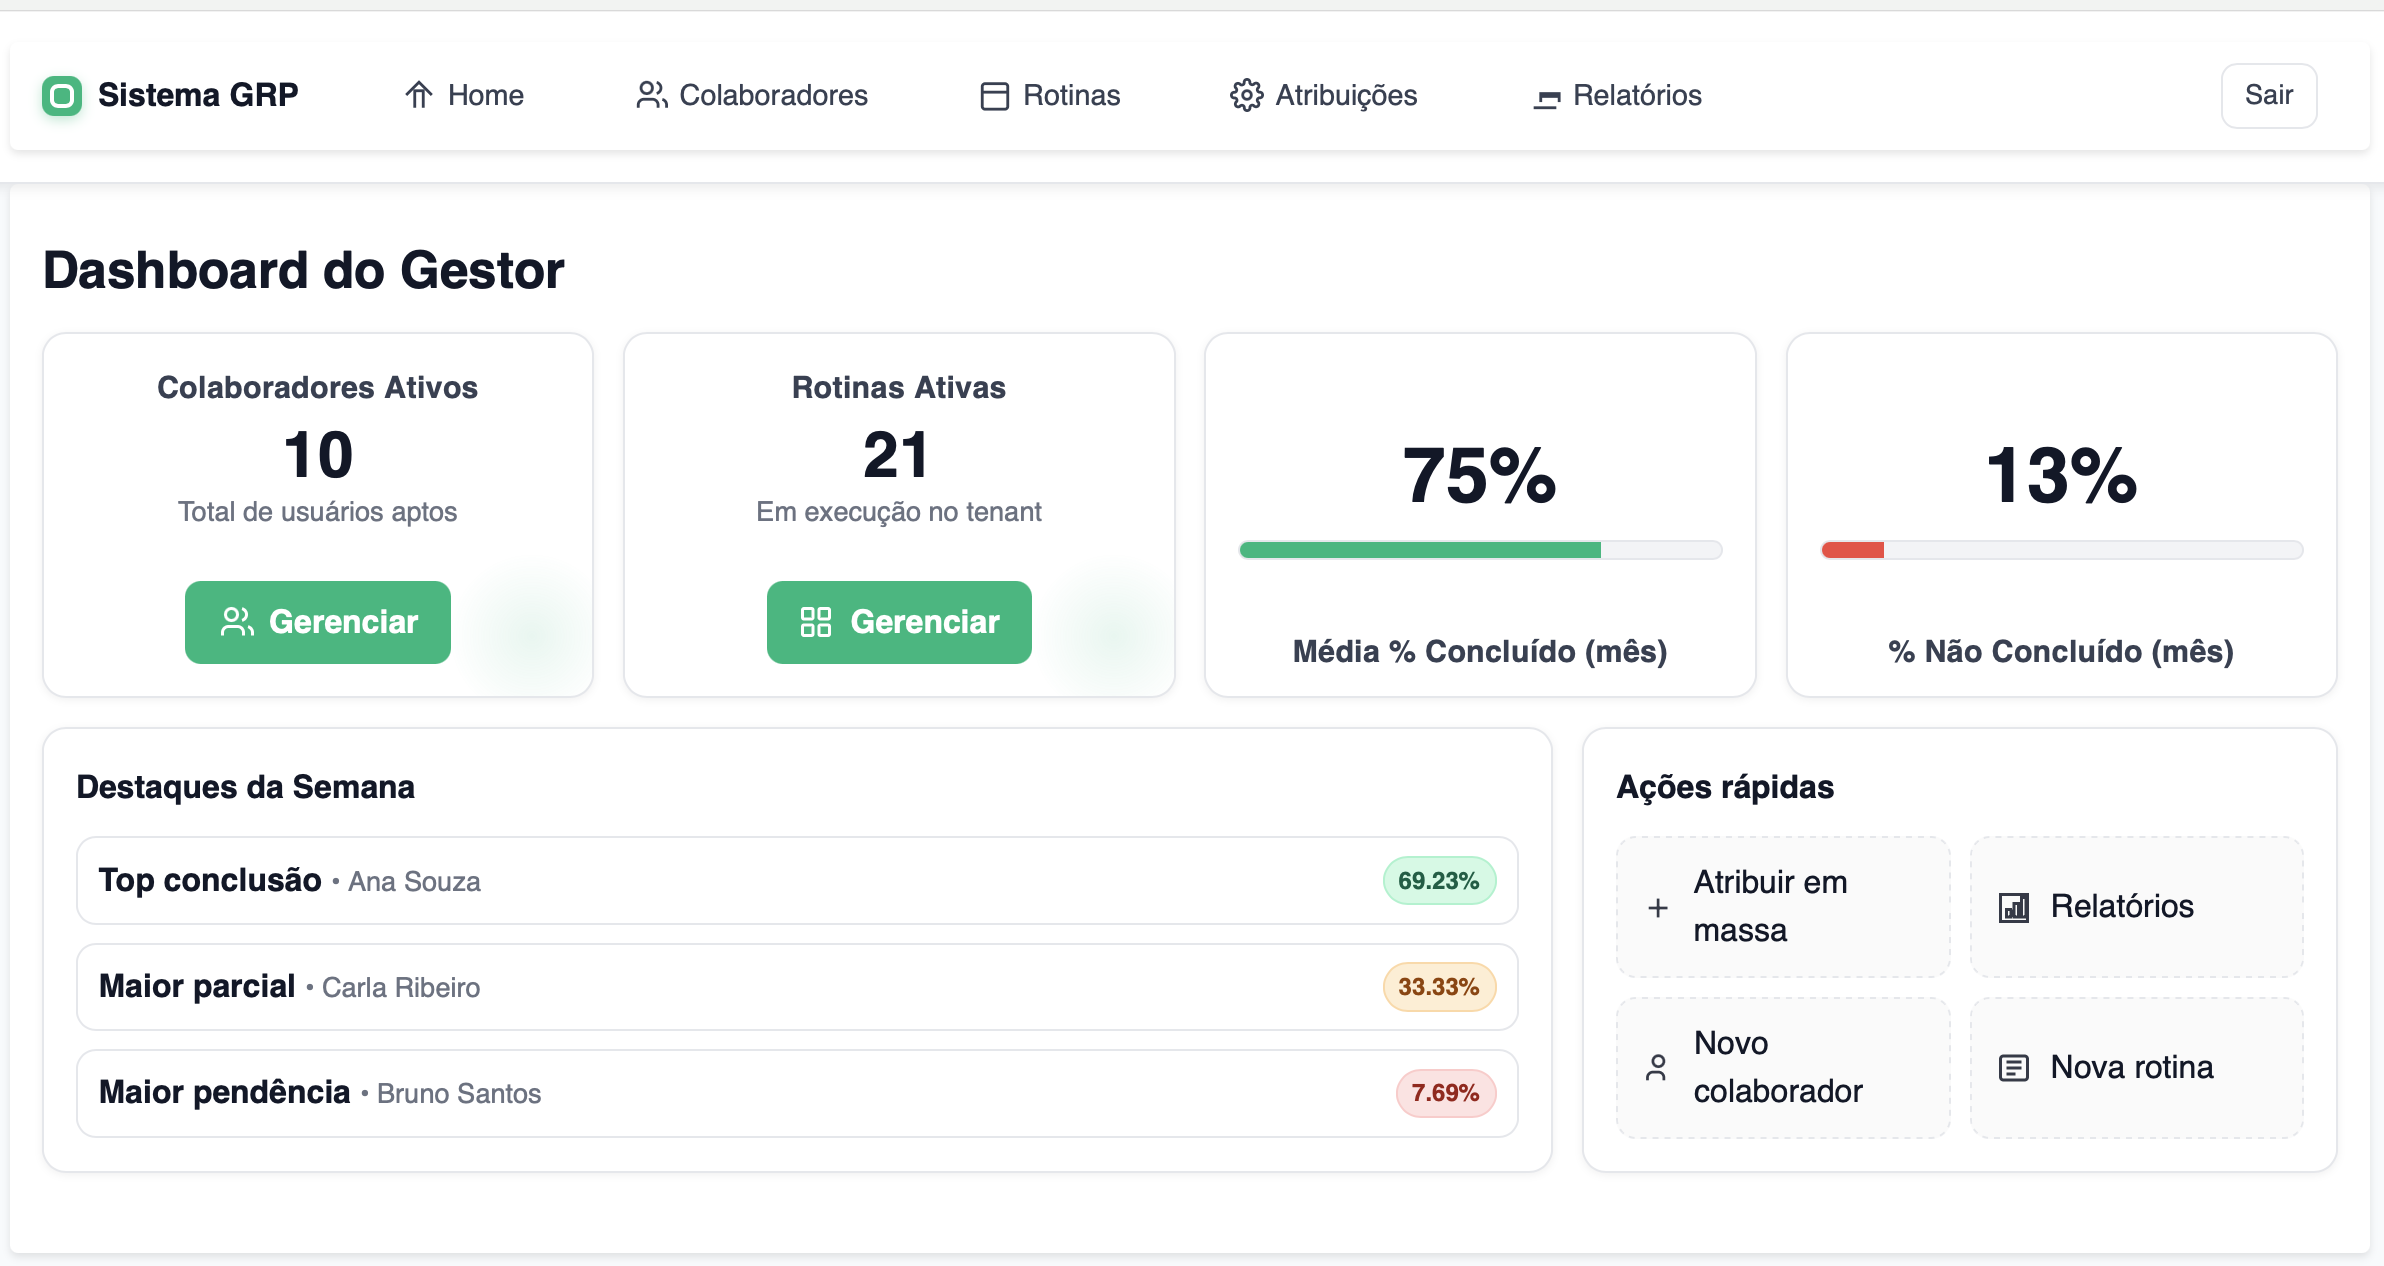Click the bar chart icon in Ações rápidas
The width and height of the screenshot is (2384, 1266).
coord(2013,907)
